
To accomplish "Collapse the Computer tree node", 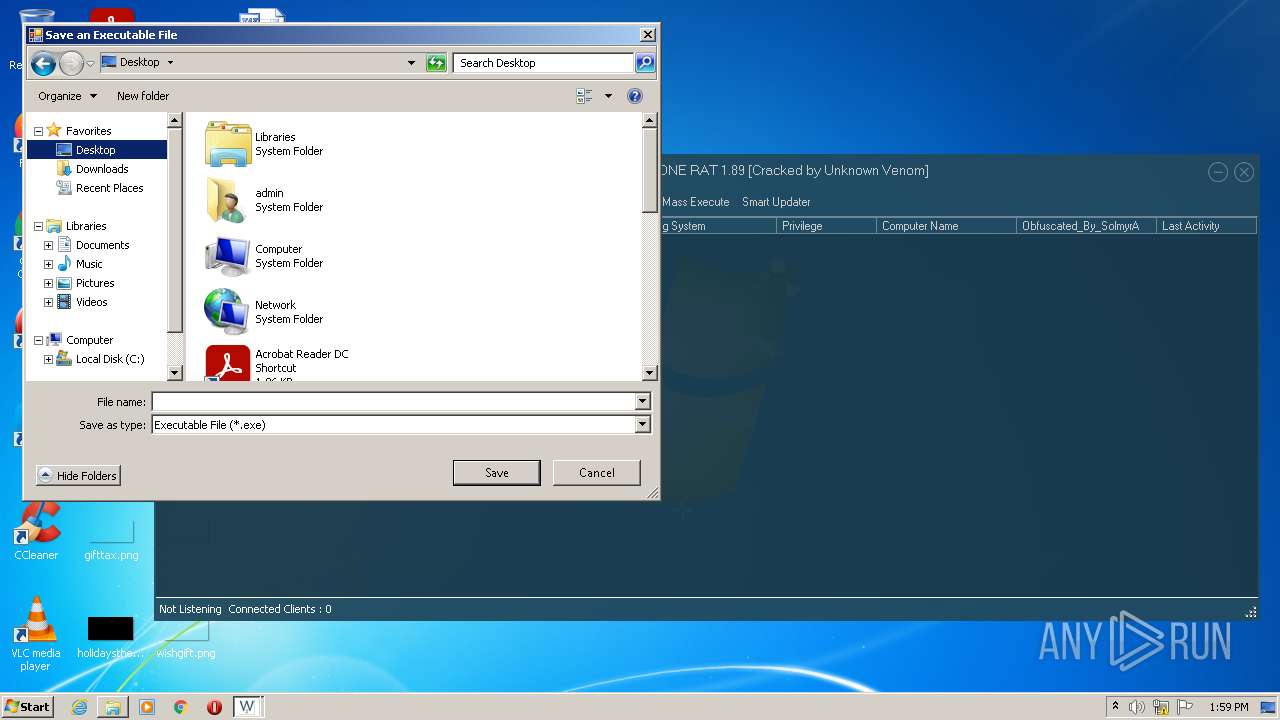I will coord(38,340).
